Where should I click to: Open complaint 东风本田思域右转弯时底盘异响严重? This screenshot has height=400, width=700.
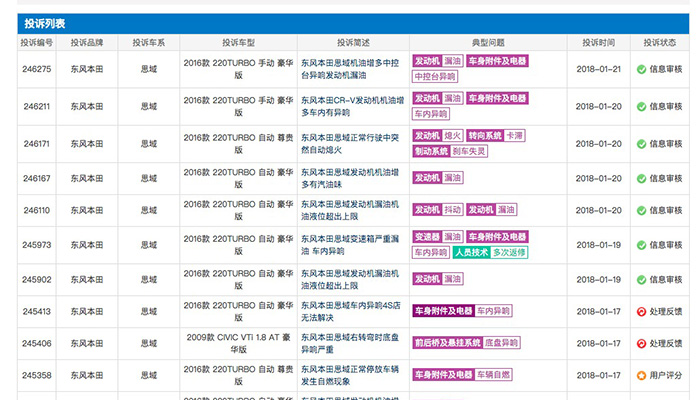[x=350, y=344]
